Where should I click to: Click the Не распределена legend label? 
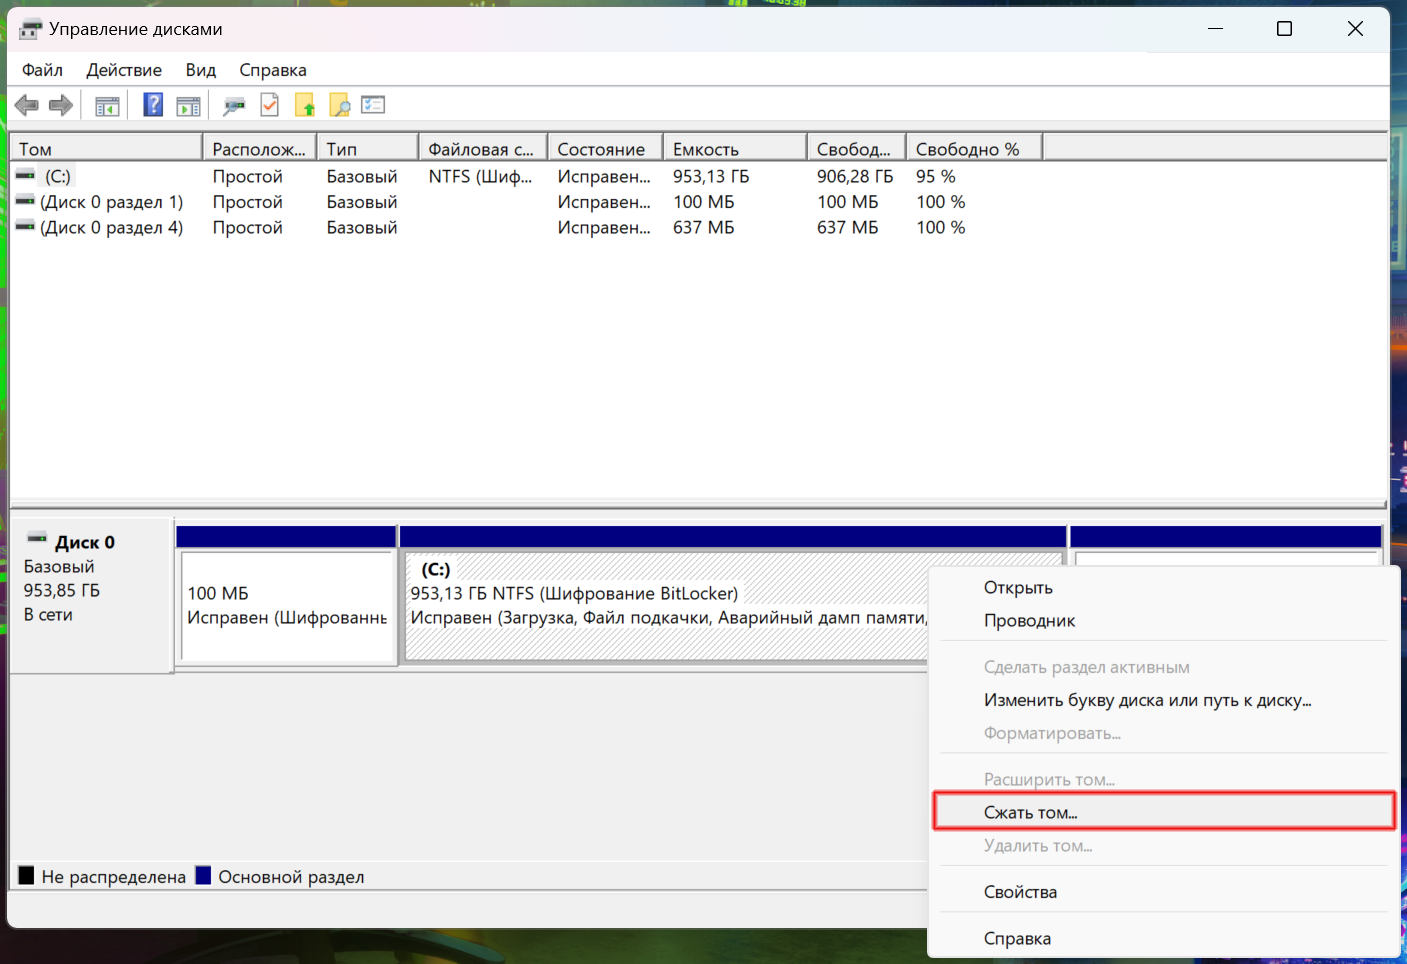tap(114, 877)
